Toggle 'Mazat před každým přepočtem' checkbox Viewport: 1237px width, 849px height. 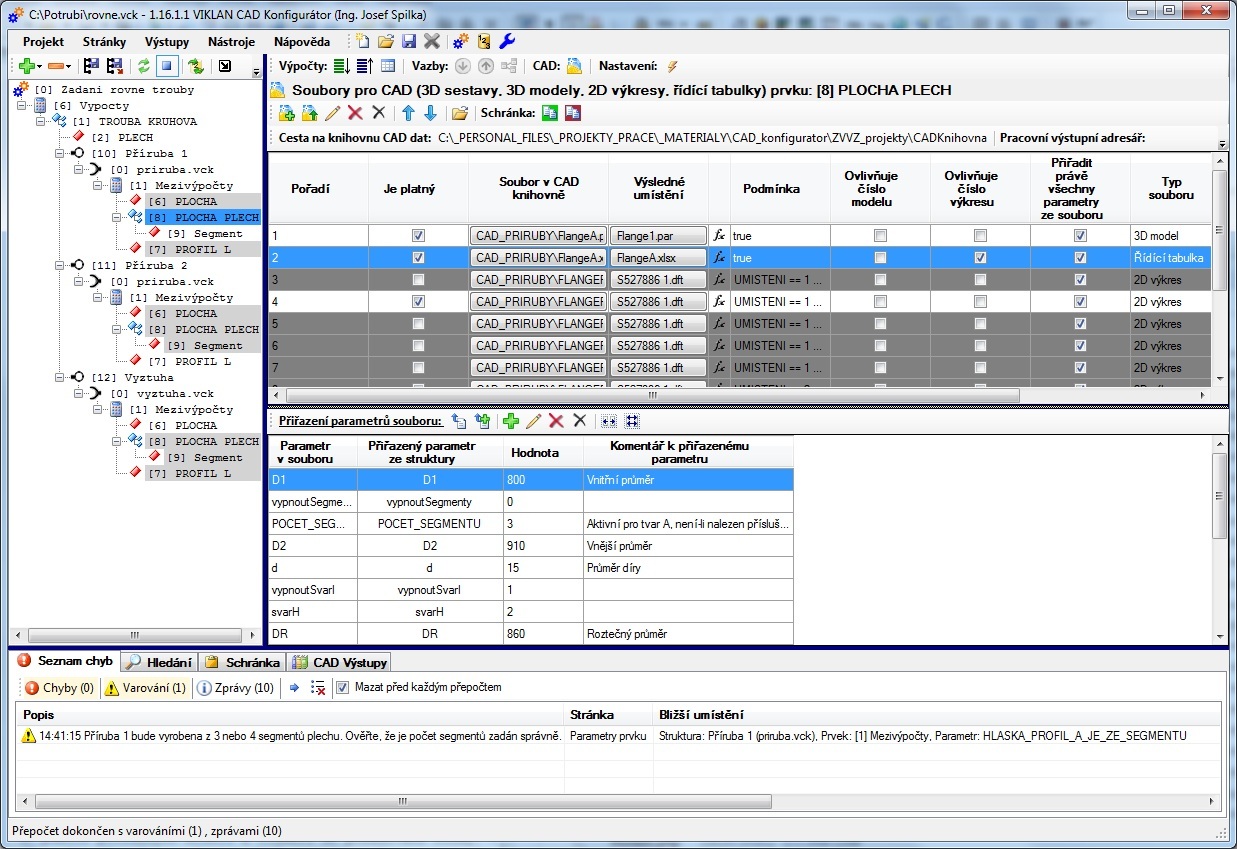click(343, 688)
